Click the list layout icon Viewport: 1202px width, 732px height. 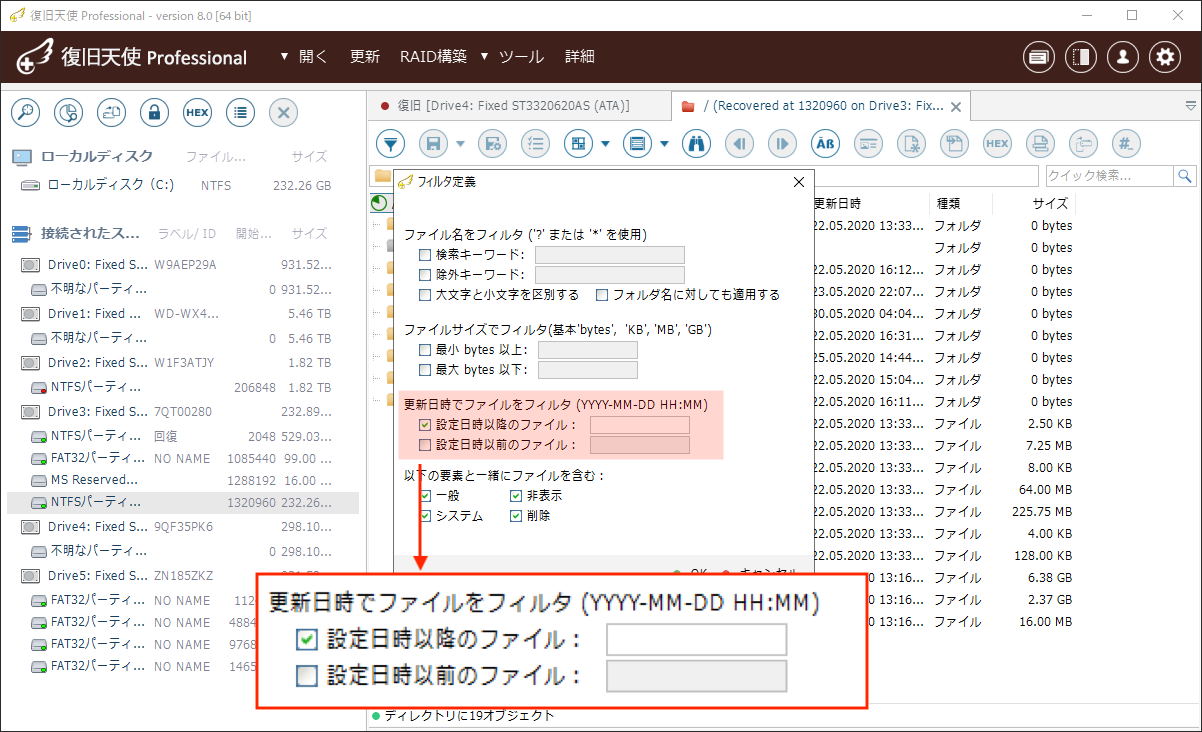637,143
